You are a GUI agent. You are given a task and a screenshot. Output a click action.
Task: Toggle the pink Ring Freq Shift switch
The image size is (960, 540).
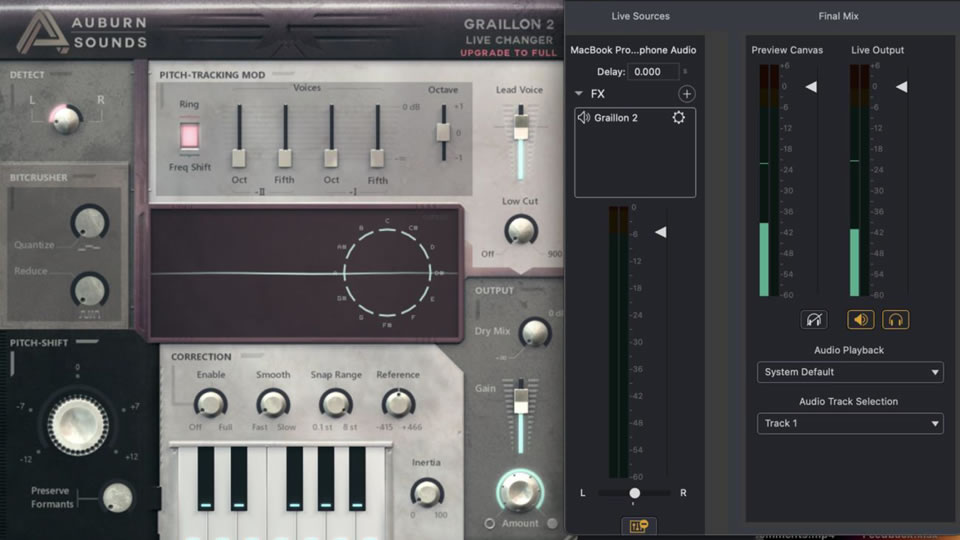click(x=189, y=135)
